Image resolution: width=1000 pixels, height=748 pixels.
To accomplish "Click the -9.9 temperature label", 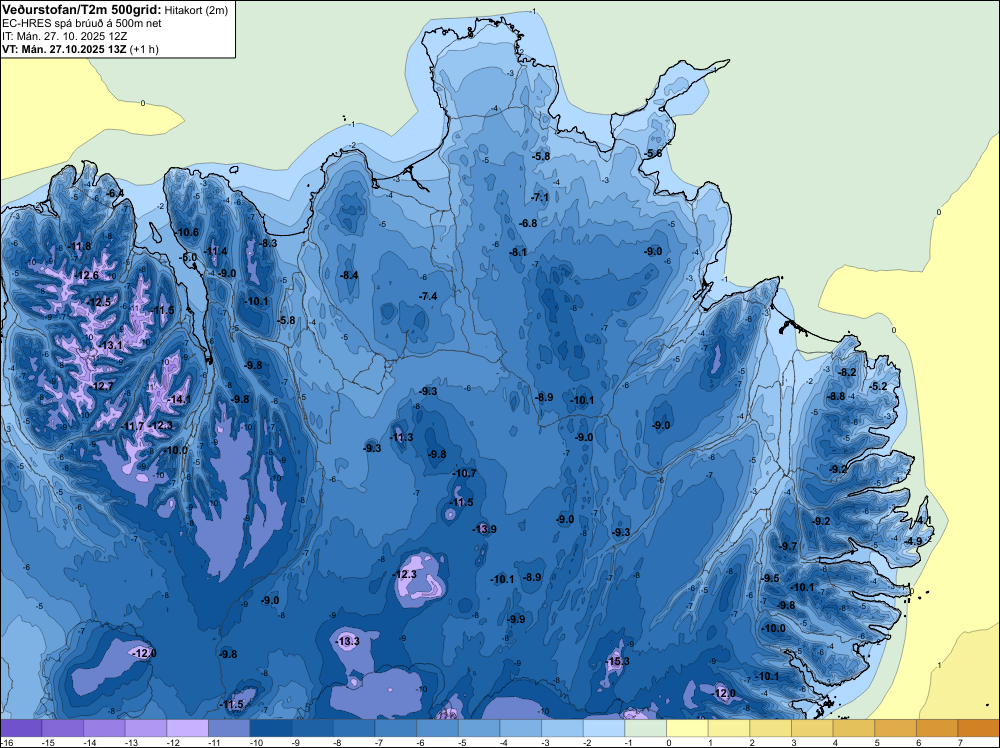I will (516, 619).
